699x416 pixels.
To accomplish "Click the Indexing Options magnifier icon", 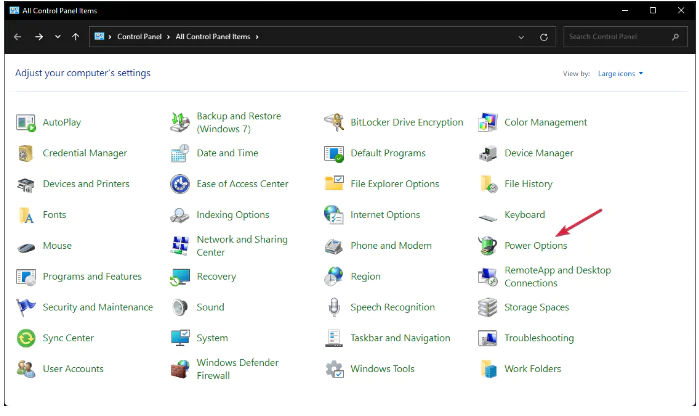I will 180,215.
